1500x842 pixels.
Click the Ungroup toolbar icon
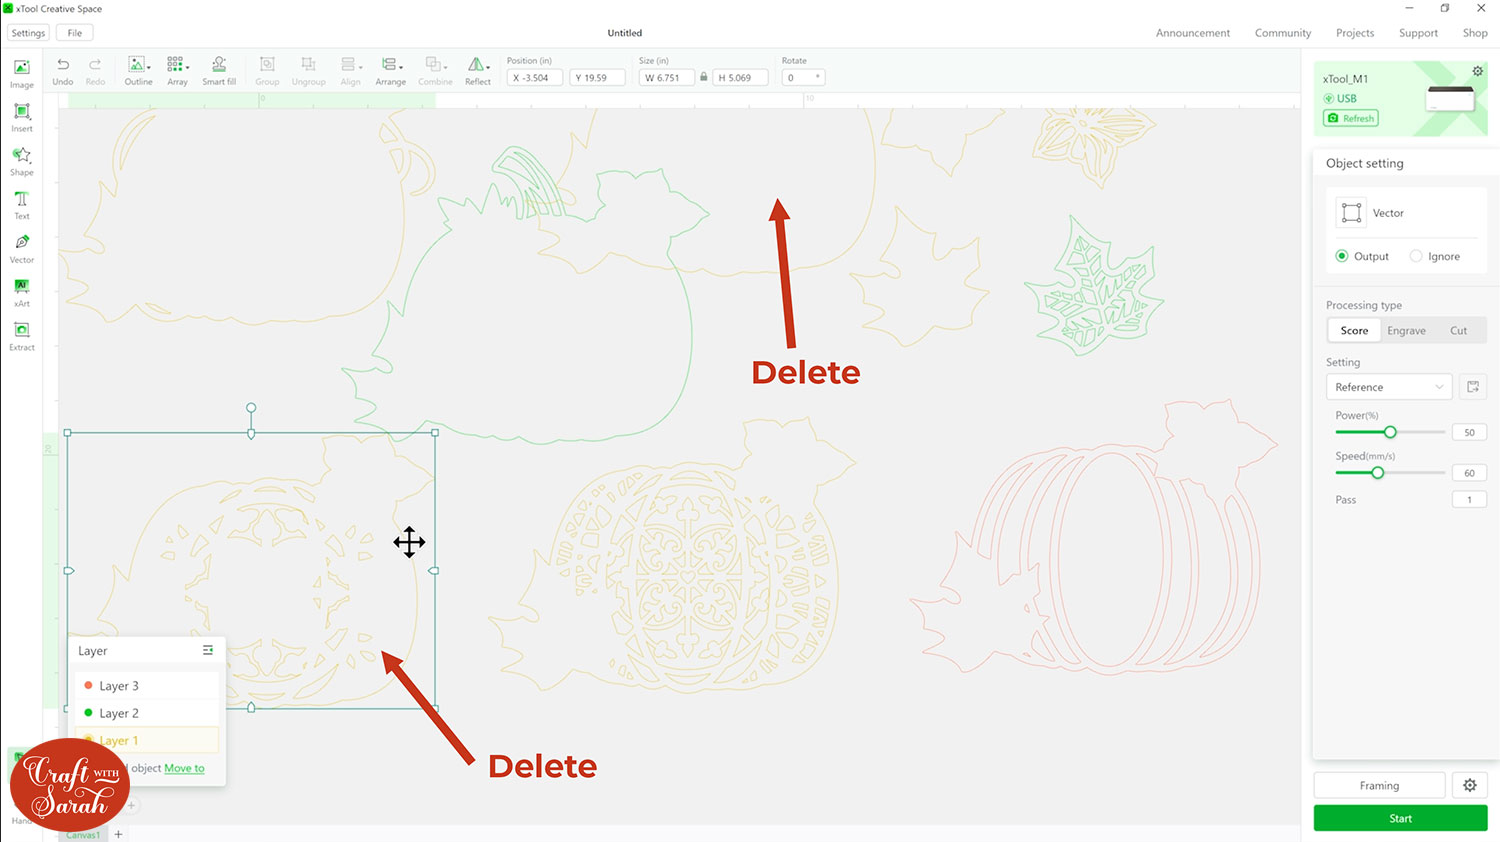(309, 71)
